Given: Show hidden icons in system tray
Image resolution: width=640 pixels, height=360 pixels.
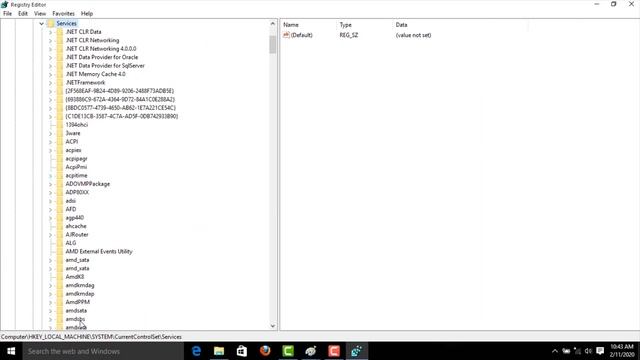Looking at the screenshot, I should coord(555,351).
